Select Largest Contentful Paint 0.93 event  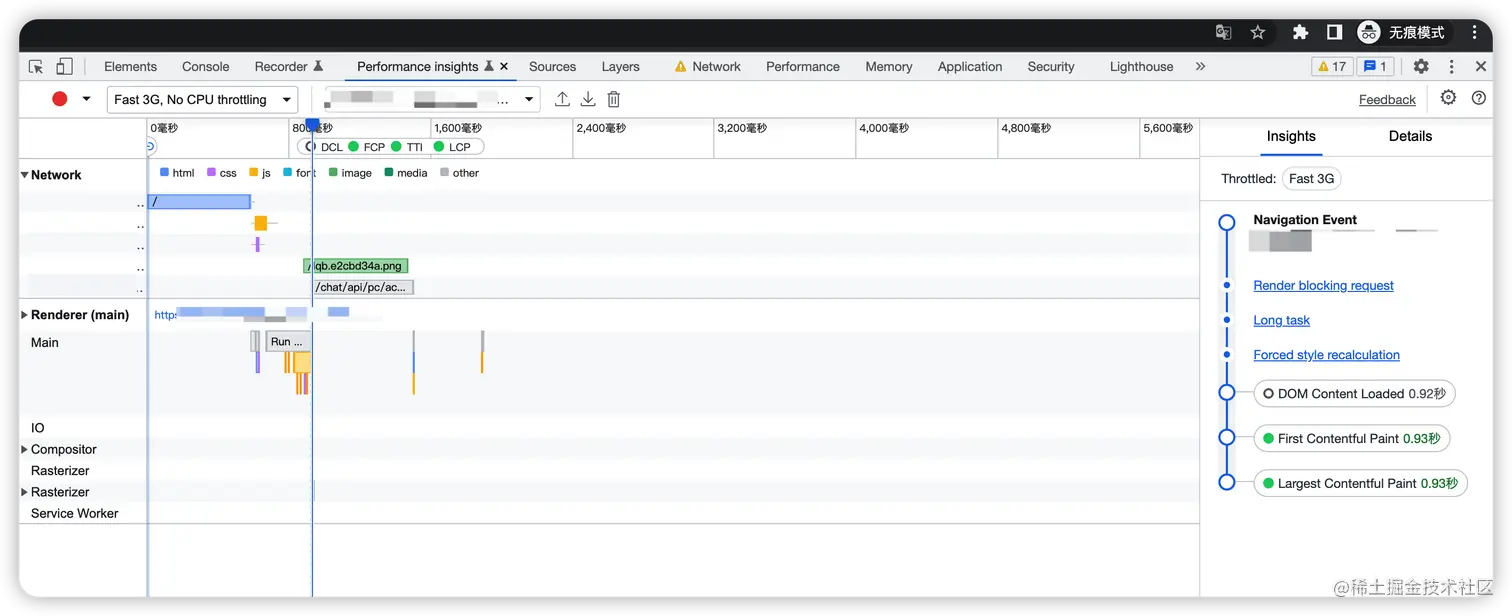(x=1360, y=483)
